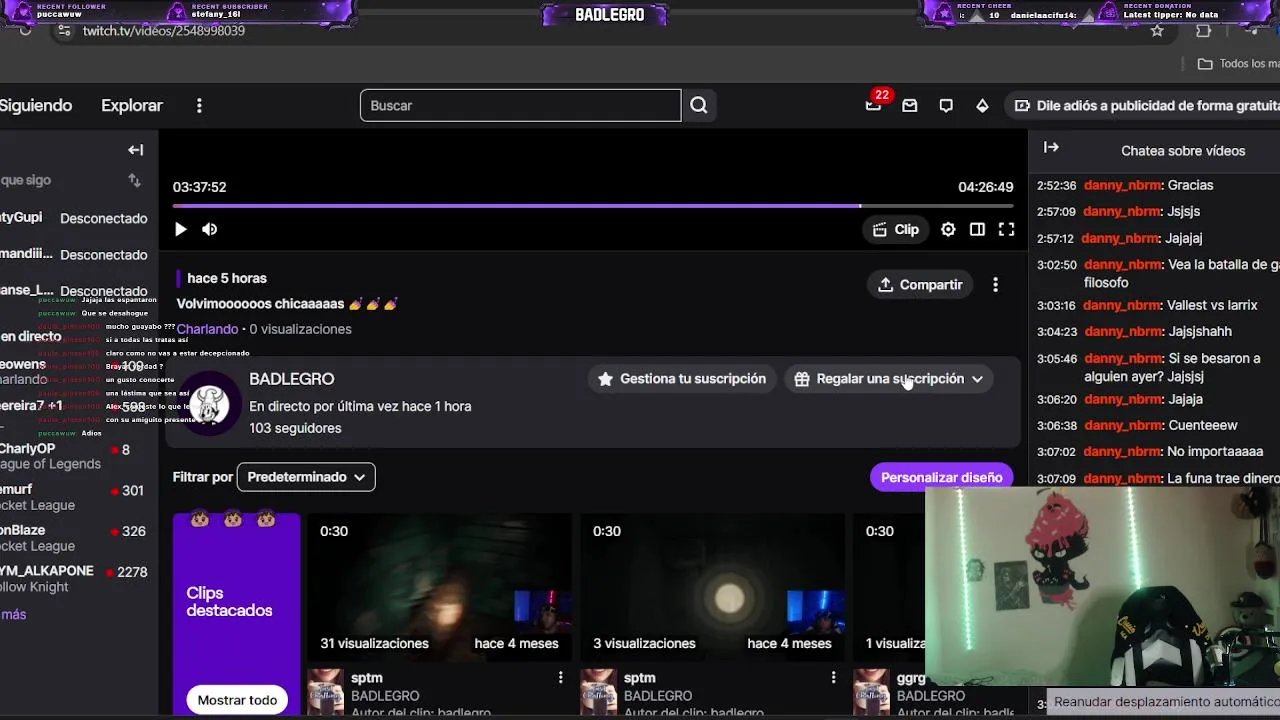
Task: Click the BADLEGRO channel avatar
Action: (x=209, y=404)
